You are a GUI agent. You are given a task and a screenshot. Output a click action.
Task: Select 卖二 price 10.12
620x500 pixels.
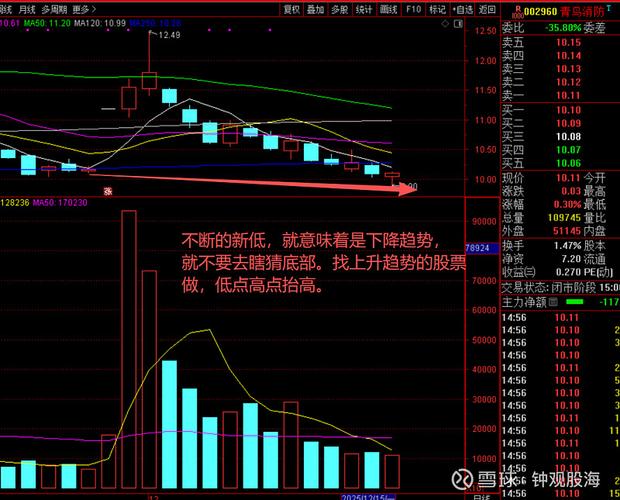point(568,82)
